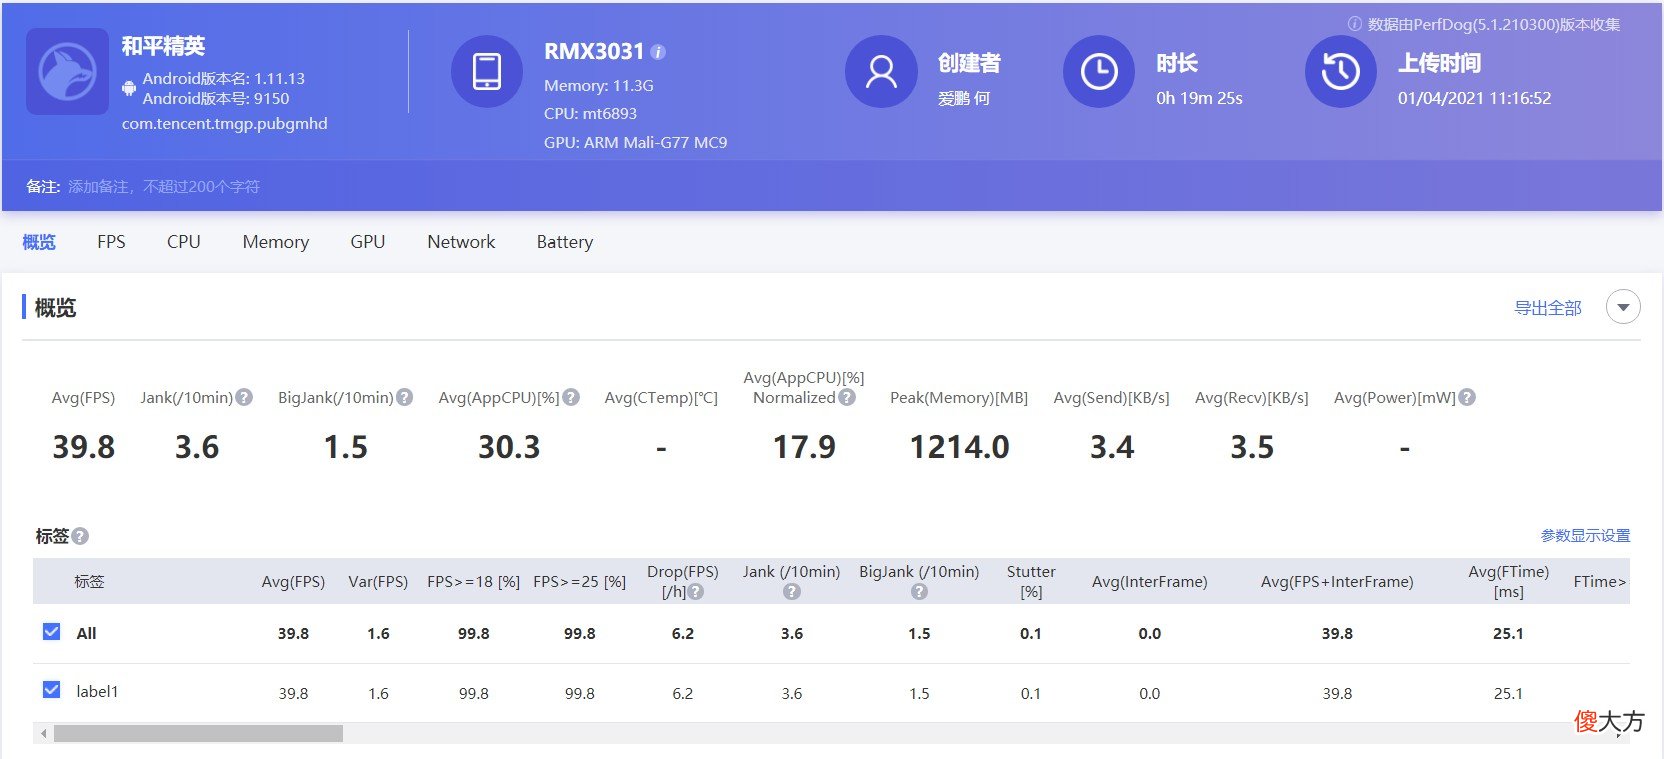This screenshot has height=759, width=1664.
Task: Click the Avg(FPS) table column header
Action: tap(293, 582)
